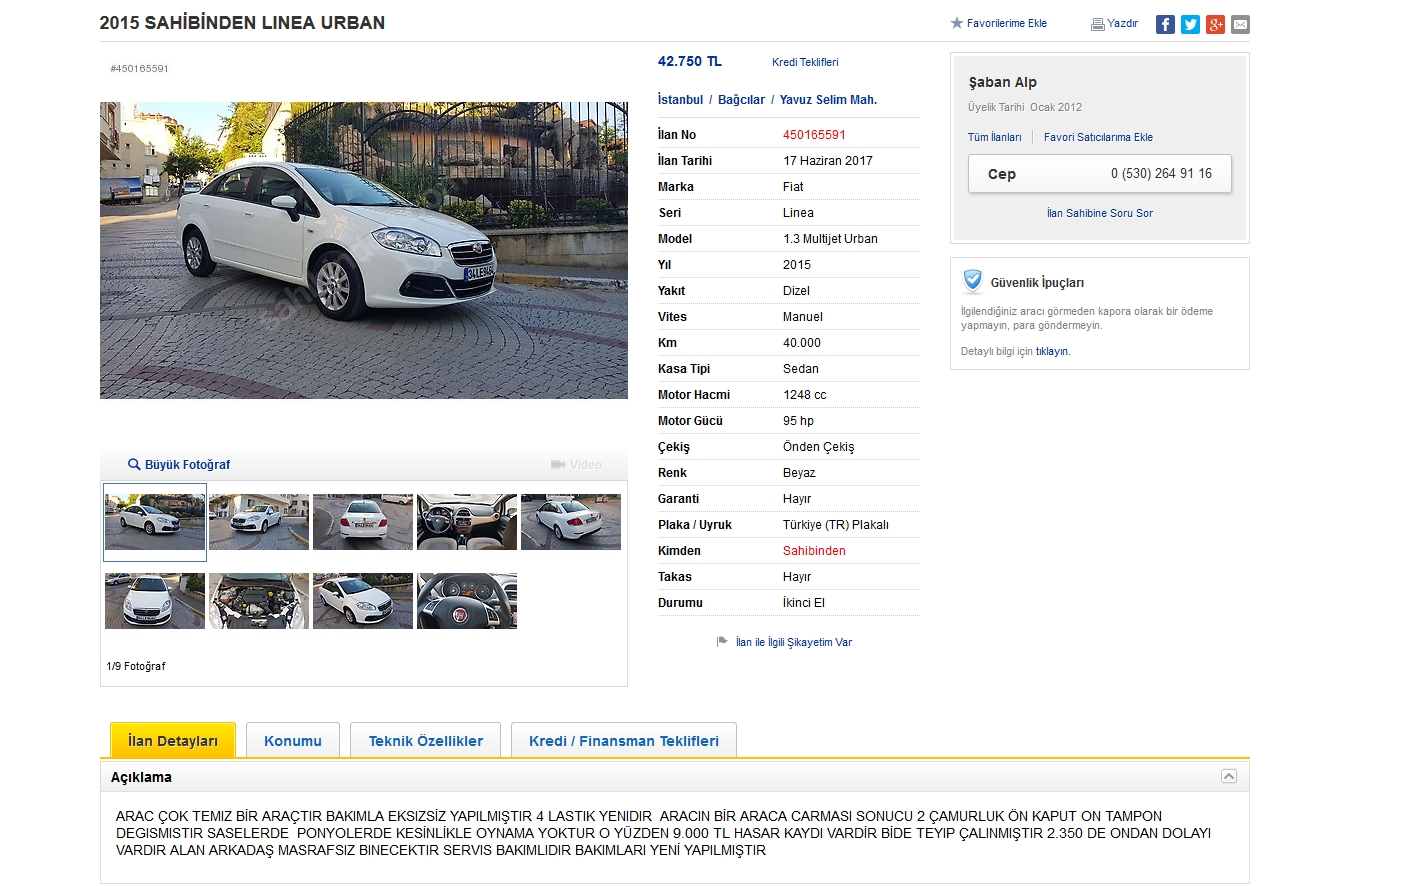Switch to Teknik Özellikler tab
Screen dimensions: 1424x886
coord(426,740)
